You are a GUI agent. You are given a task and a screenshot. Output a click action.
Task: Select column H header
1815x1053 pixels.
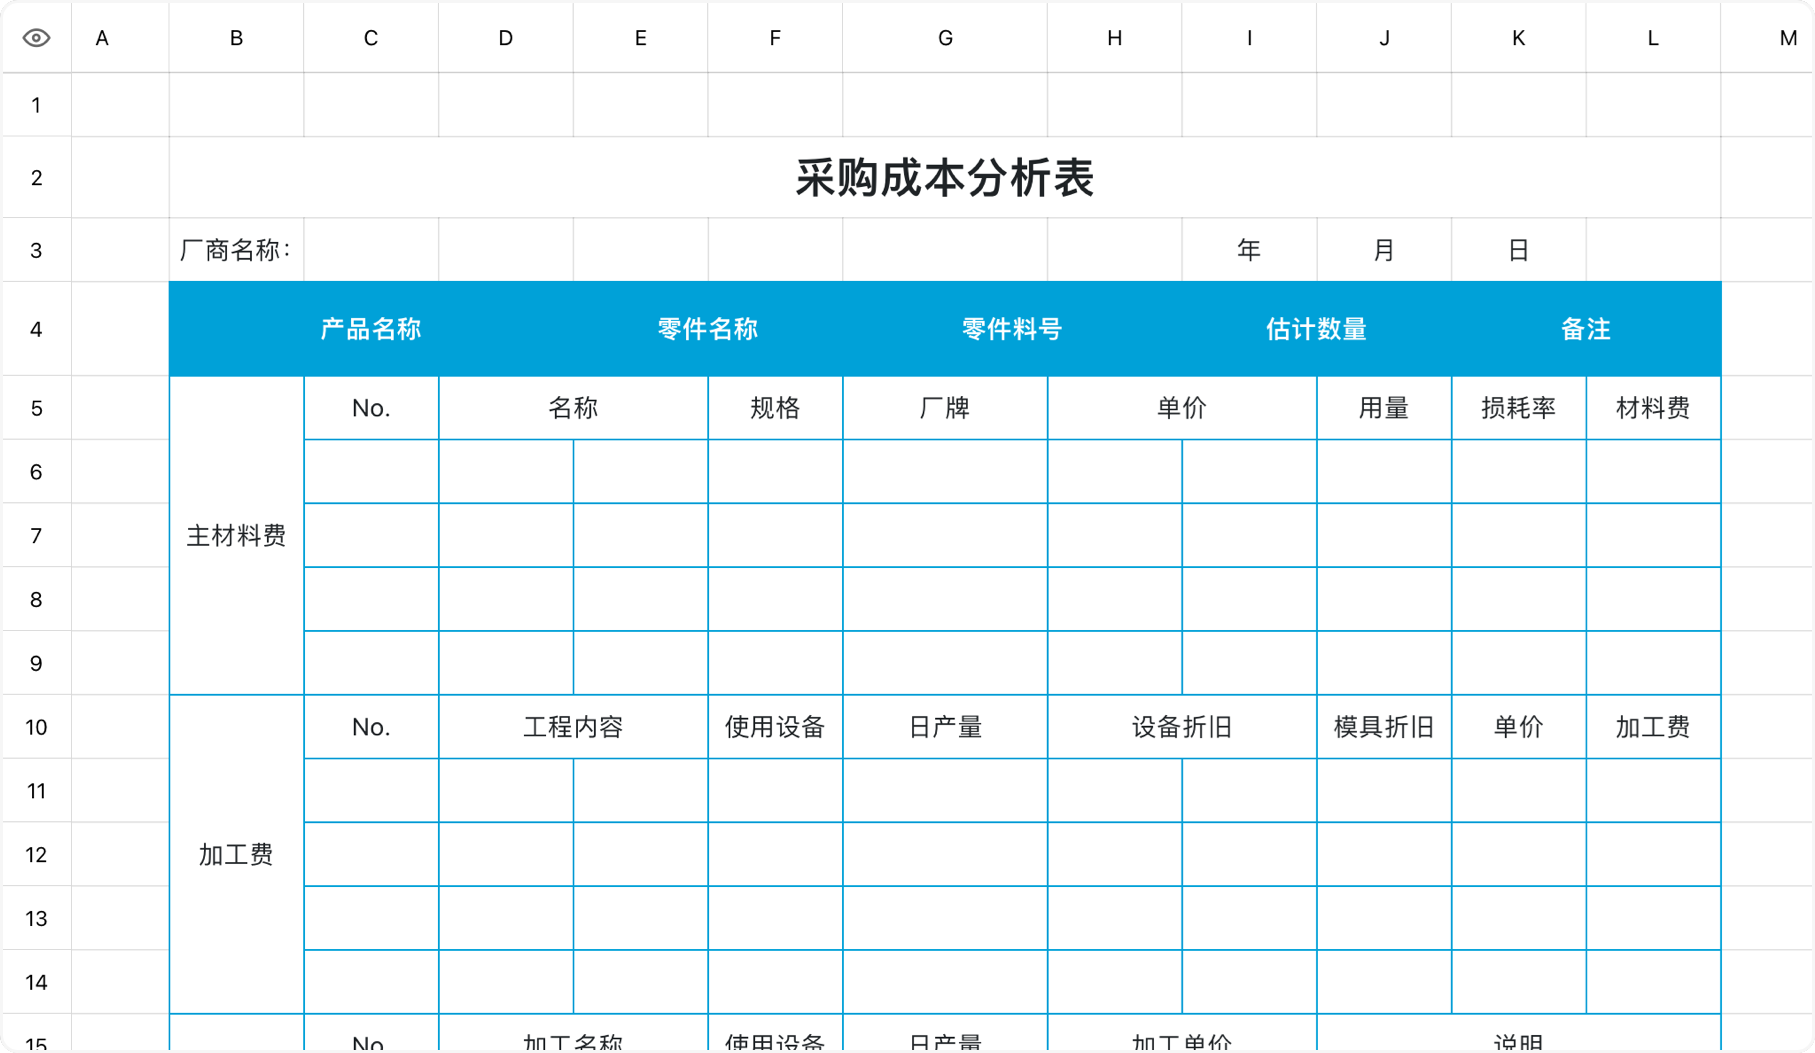coord(1115,38)
